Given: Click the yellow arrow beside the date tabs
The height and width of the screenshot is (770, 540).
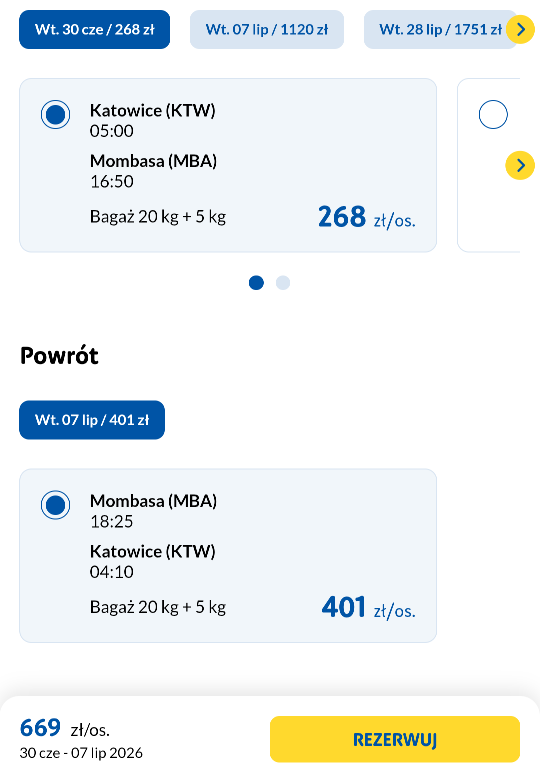Looking at the screenshot, I should (520, 29).
